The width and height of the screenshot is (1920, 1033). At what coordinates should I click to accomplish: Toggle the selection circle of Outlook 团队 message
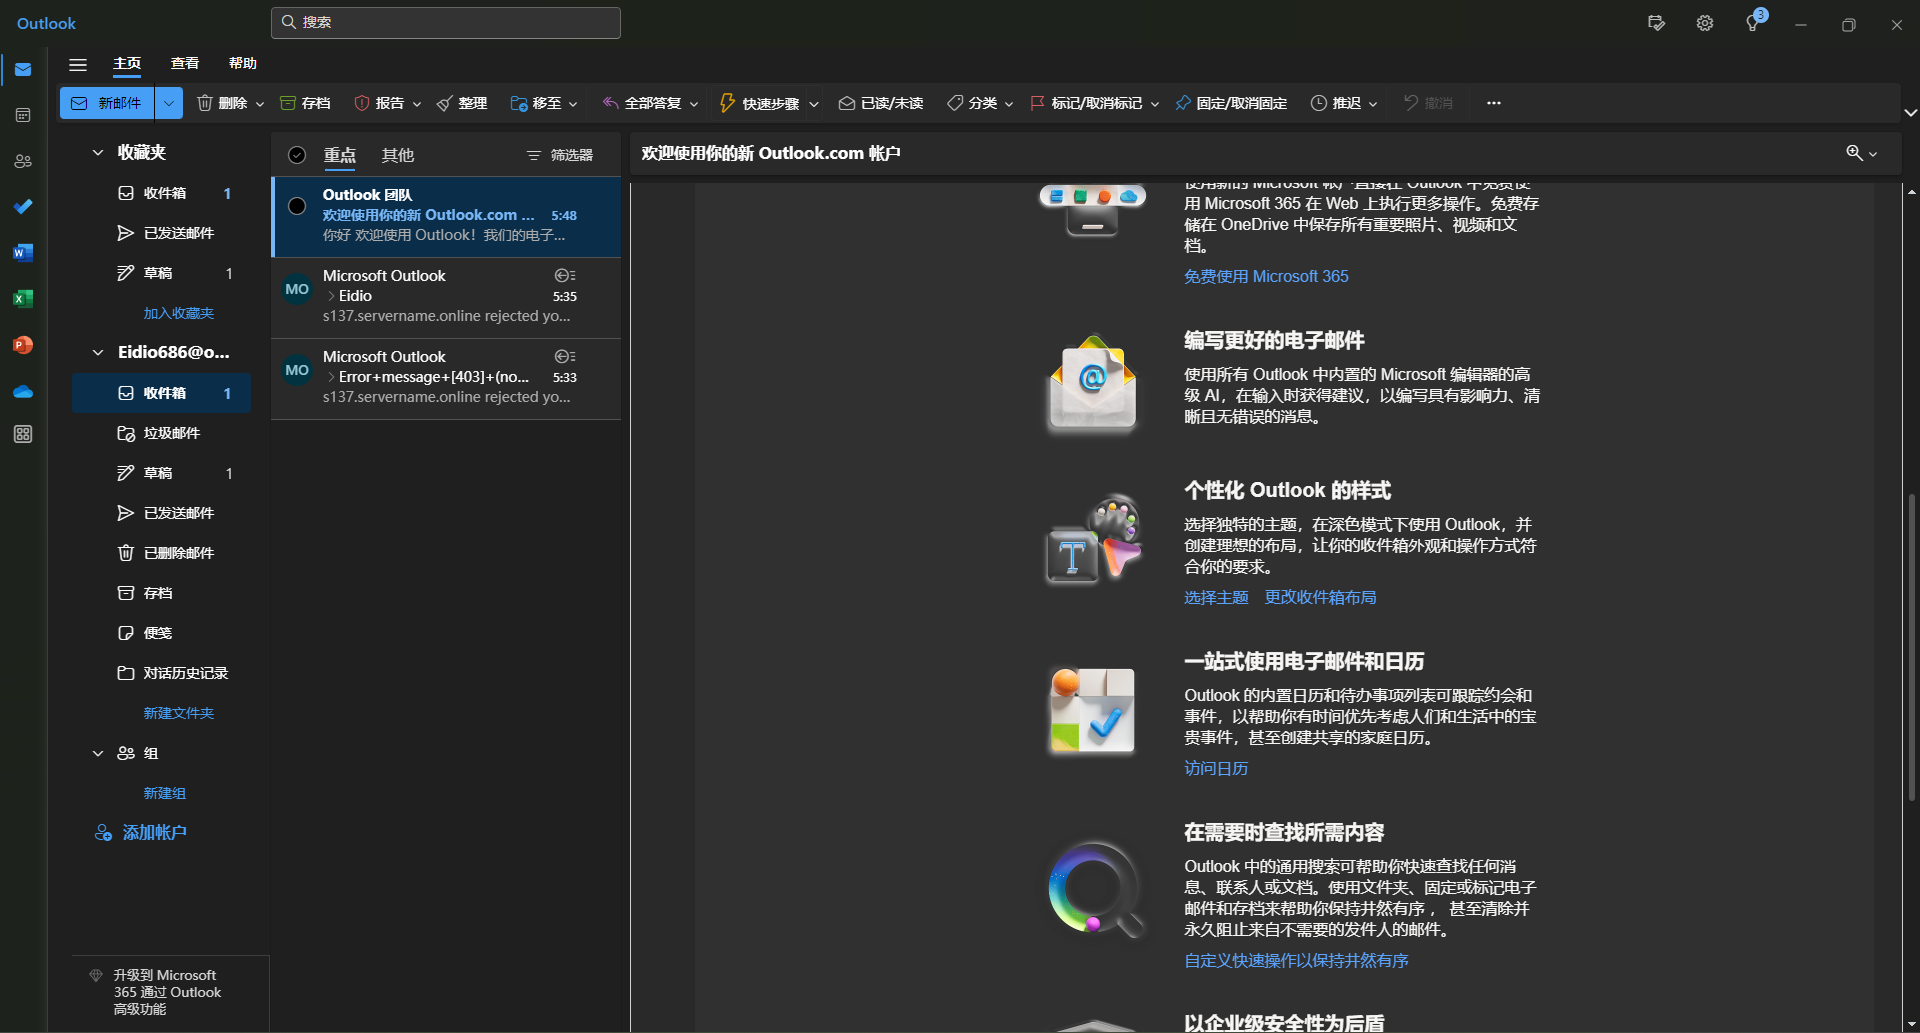click(297, 206)
